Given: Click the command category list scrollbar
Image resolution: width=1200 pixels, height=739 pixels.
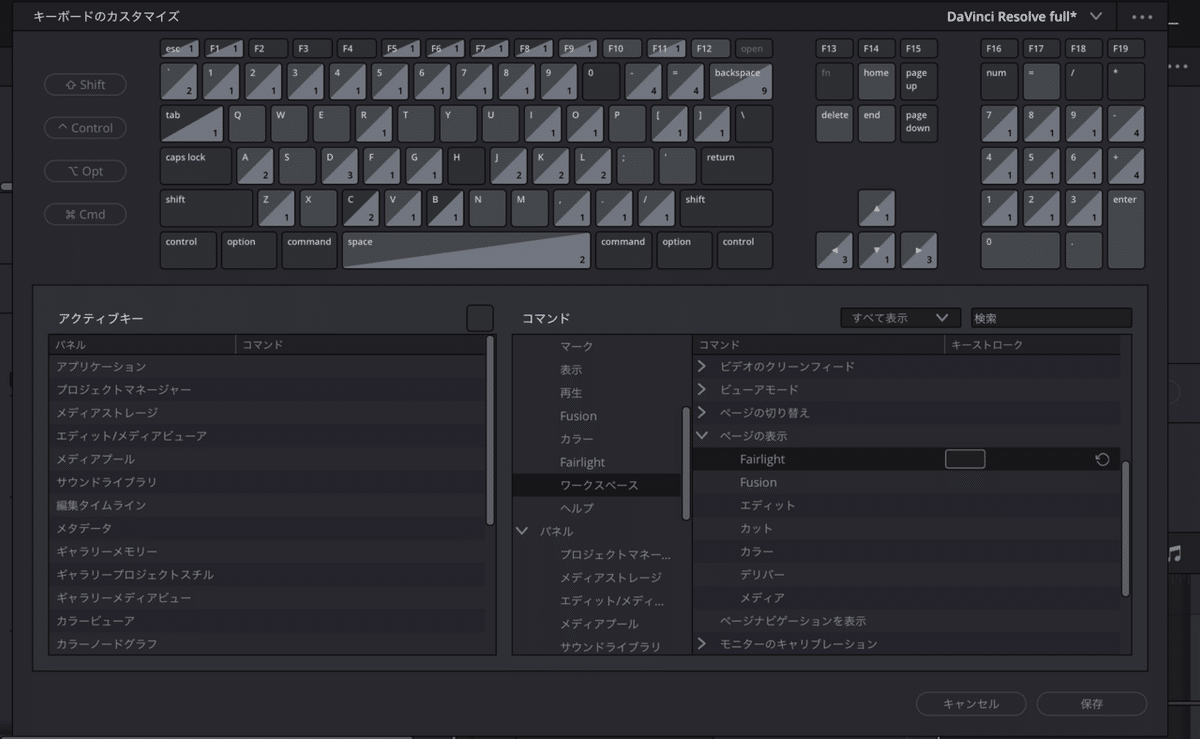Looking at the screenshot, I should 686,463.
